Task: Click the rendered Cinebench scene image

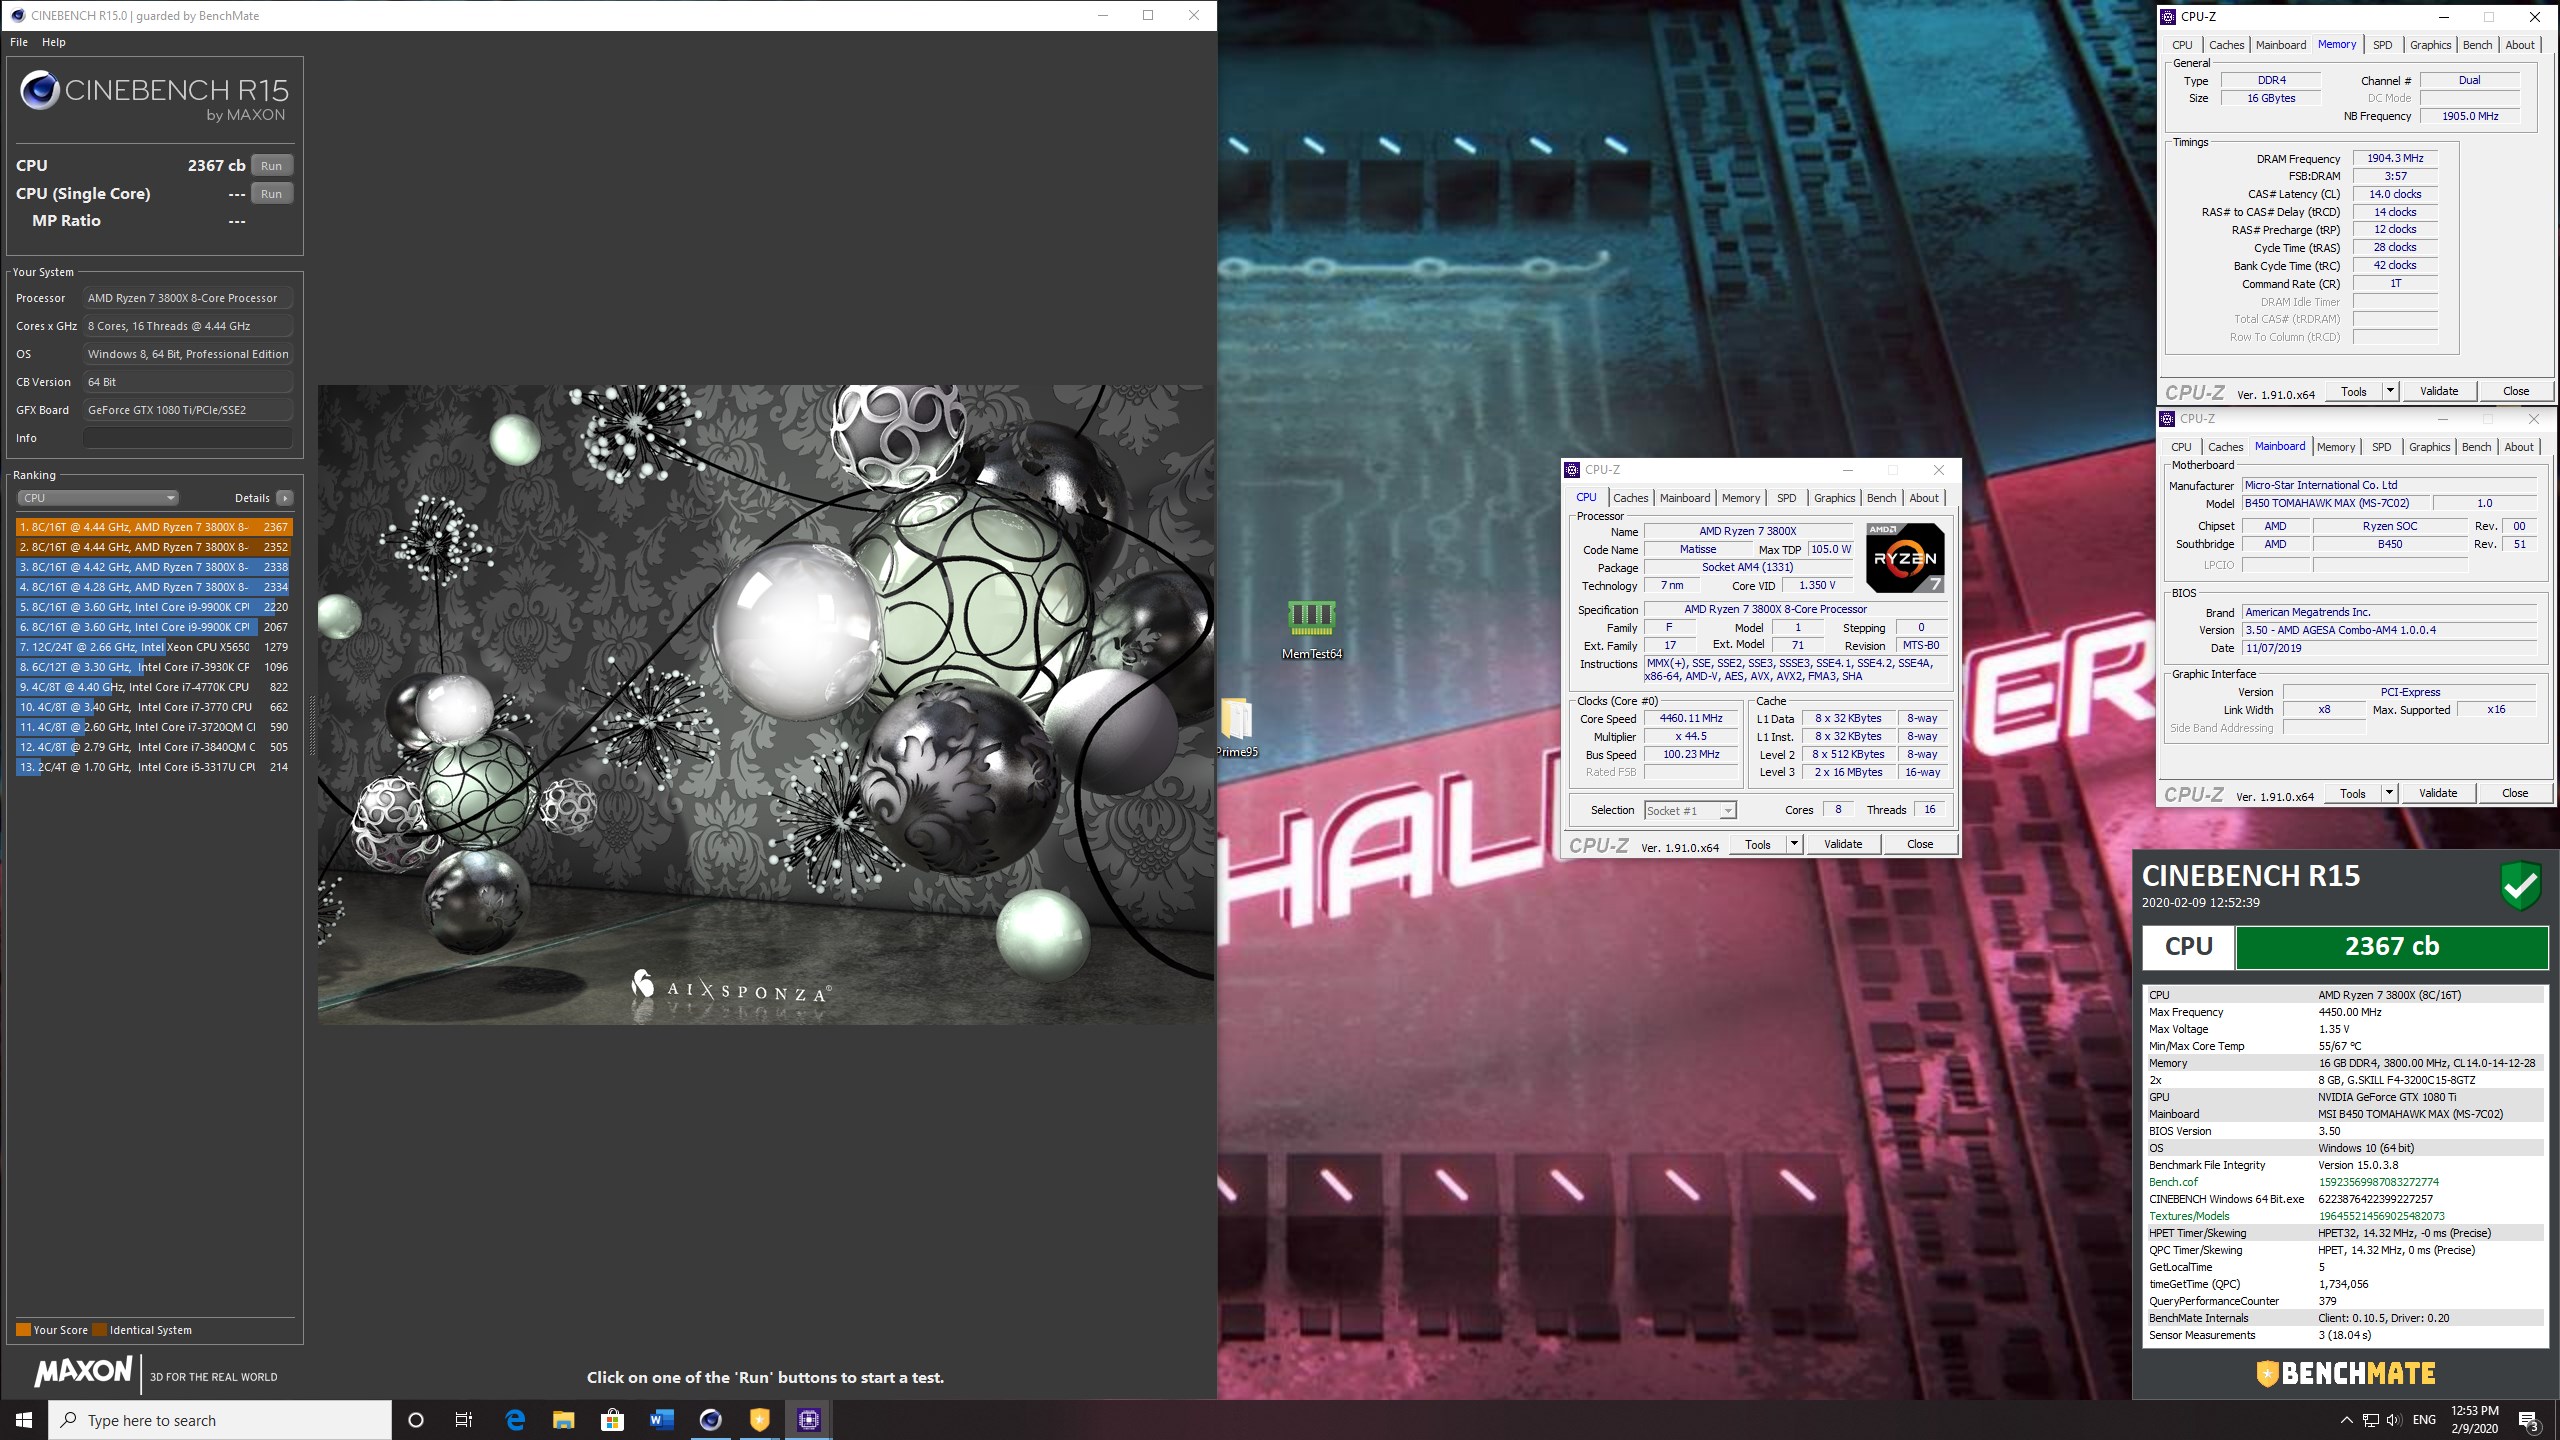Action: point(765,705)
